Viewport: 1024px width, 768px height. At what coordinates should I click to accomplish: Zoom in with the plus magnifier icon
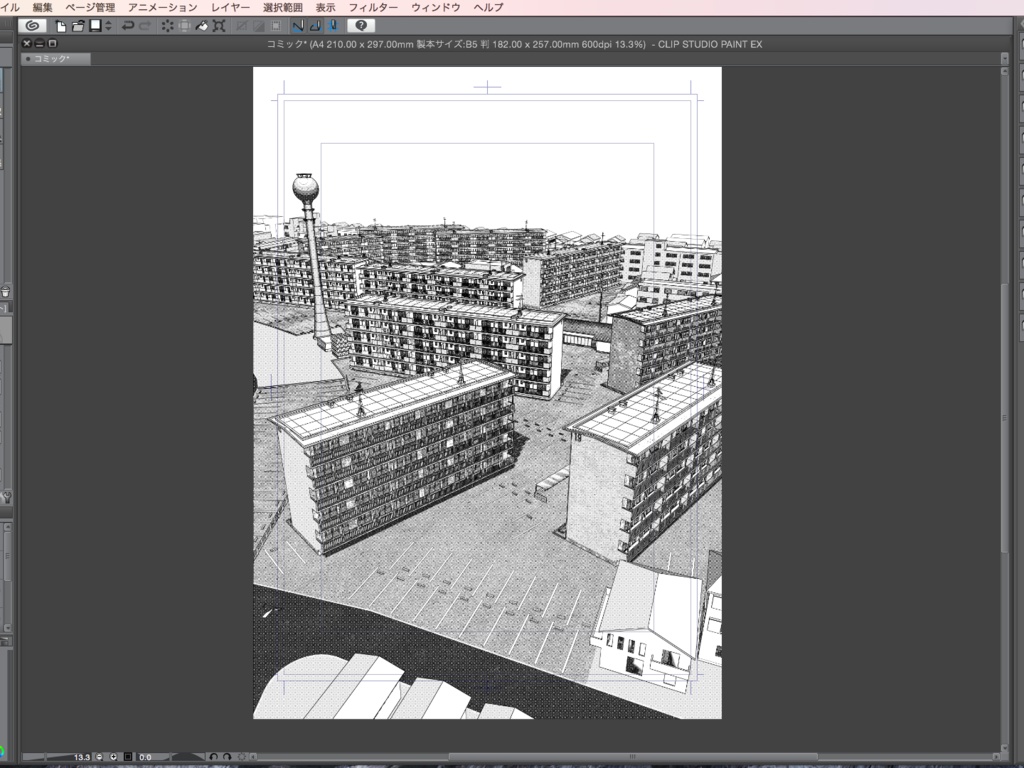point(113,757)
